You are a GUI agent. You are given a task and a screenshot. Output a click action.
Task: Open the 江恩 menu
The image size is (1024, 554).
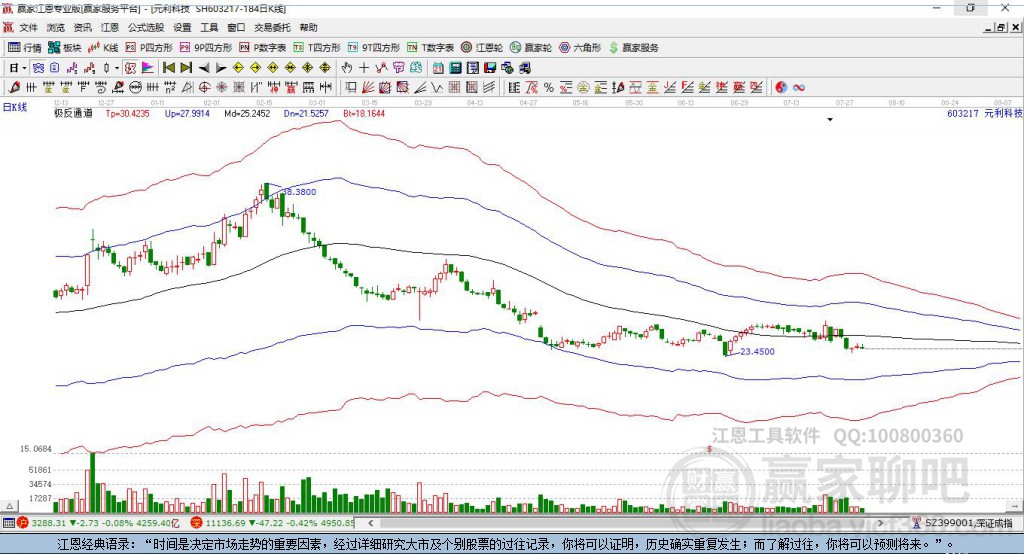click(x=110, y=27)
